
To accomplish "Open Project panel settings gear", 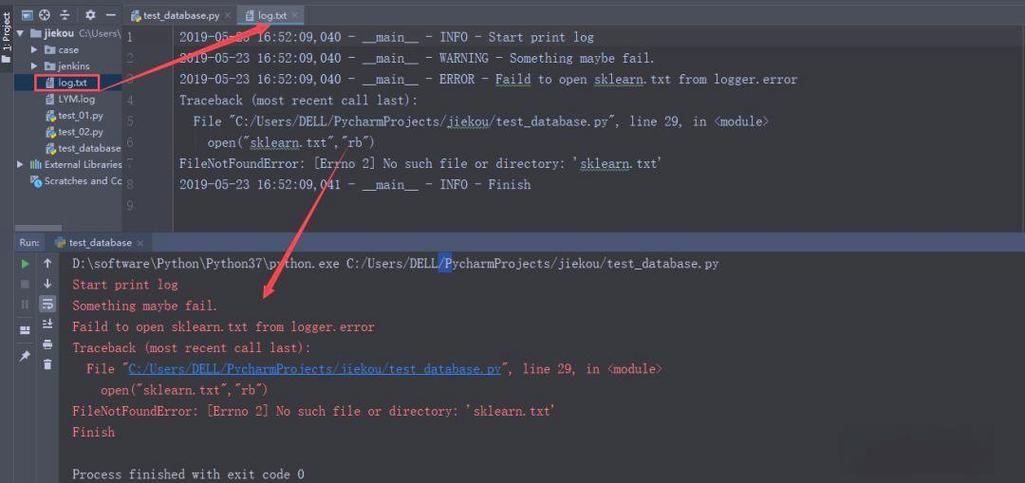I will [x=90, y=14].
